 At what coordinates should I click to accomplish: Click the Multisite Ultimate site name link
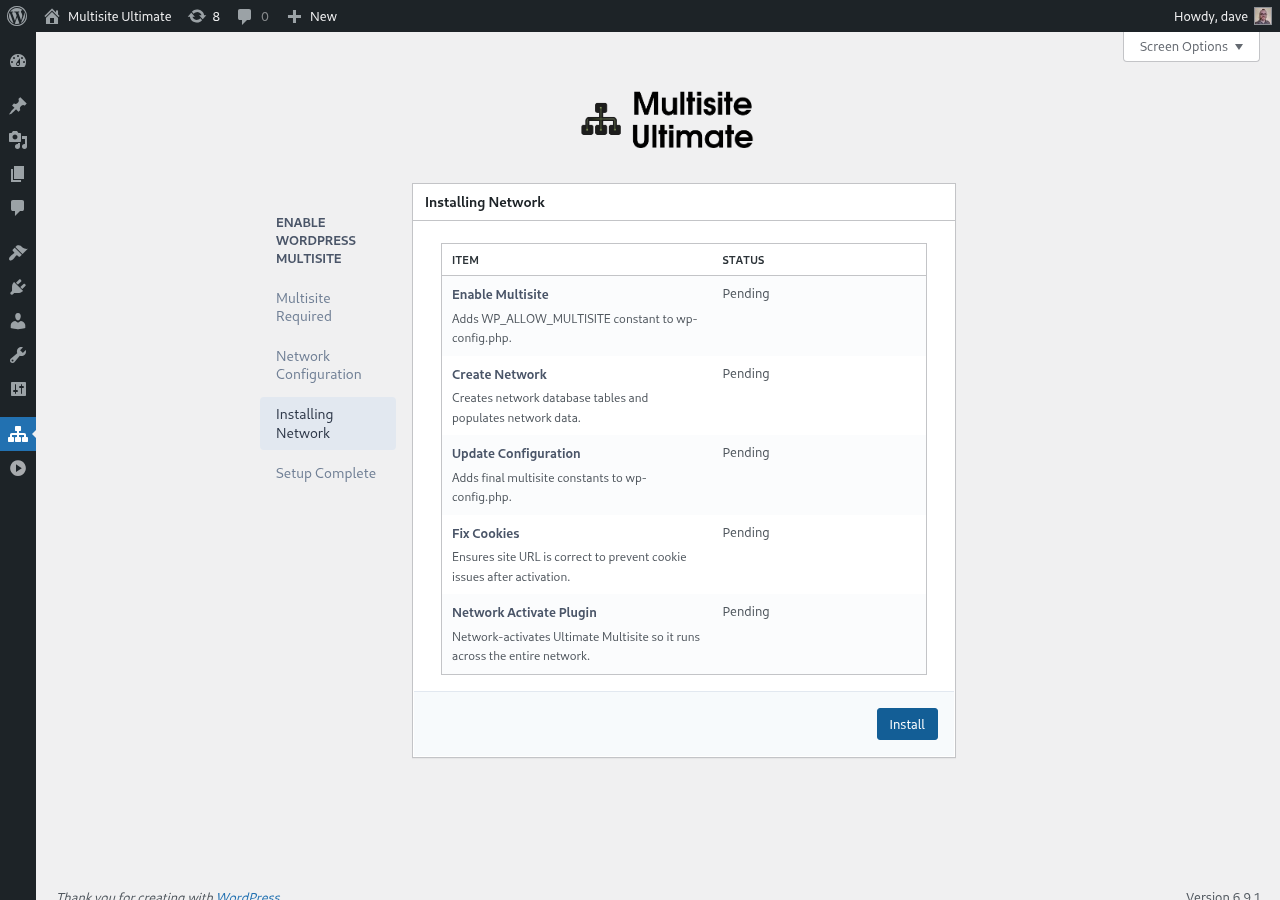click(x=120, y=16)
